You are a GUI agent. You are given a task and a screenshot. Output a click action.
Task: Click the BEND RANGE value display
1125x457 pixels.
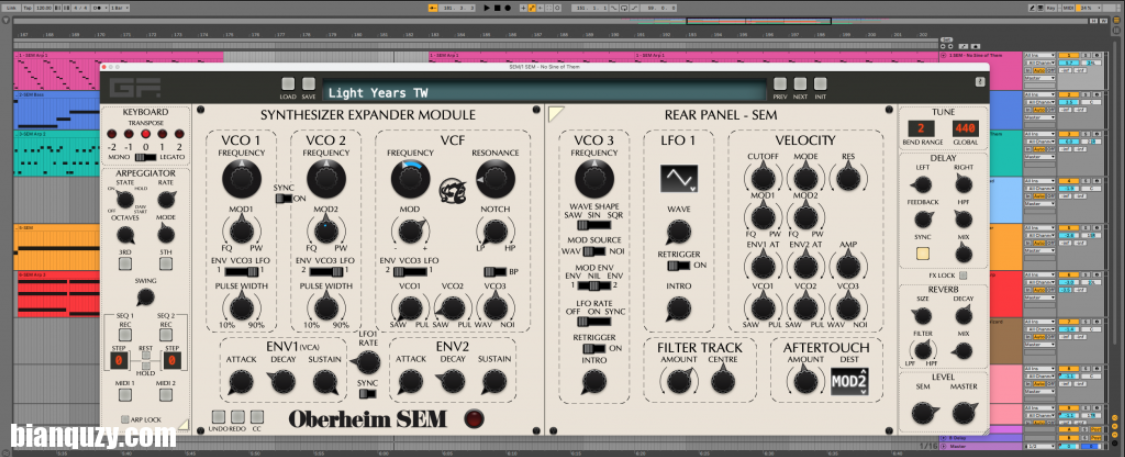[919, 128]
